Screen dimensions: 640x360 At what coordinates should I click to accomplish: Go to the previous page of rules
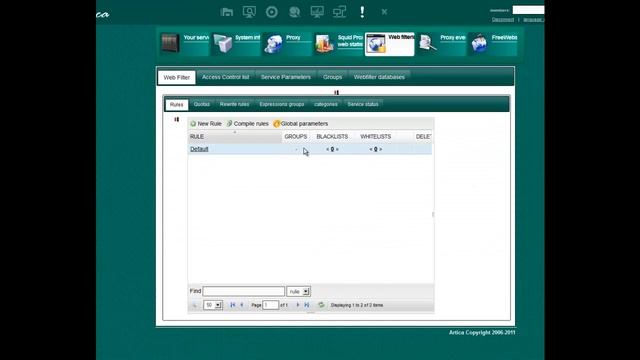point(242,305)
